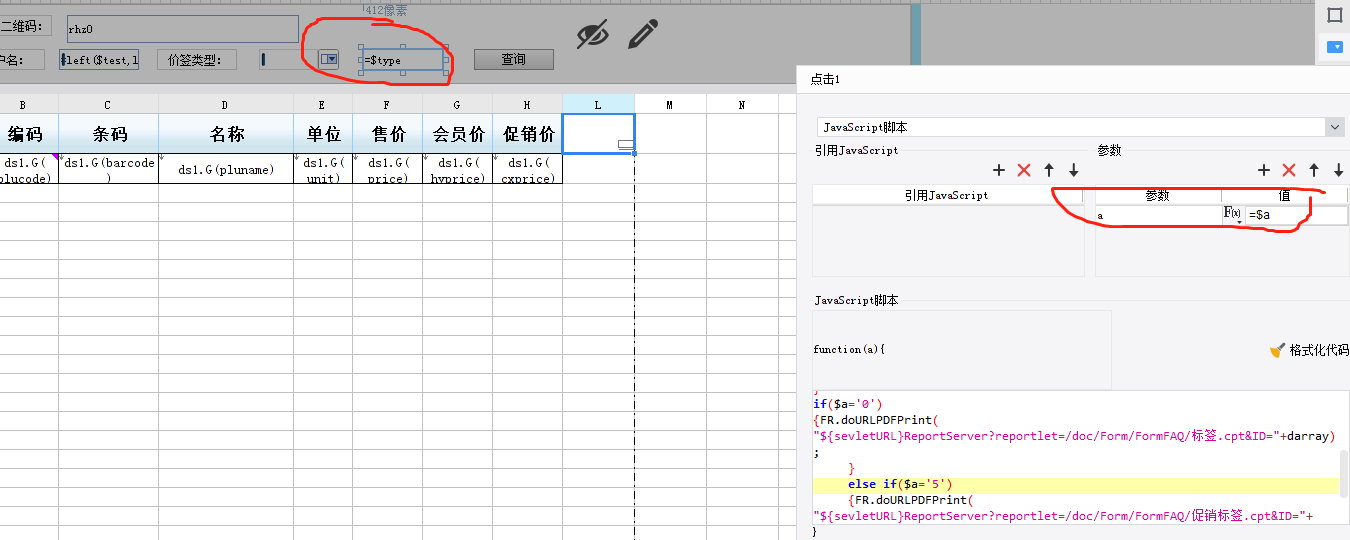Open the F(x) formula type selector
1350x540 pixels.
pyautogui.click(x=1233, y=214)
